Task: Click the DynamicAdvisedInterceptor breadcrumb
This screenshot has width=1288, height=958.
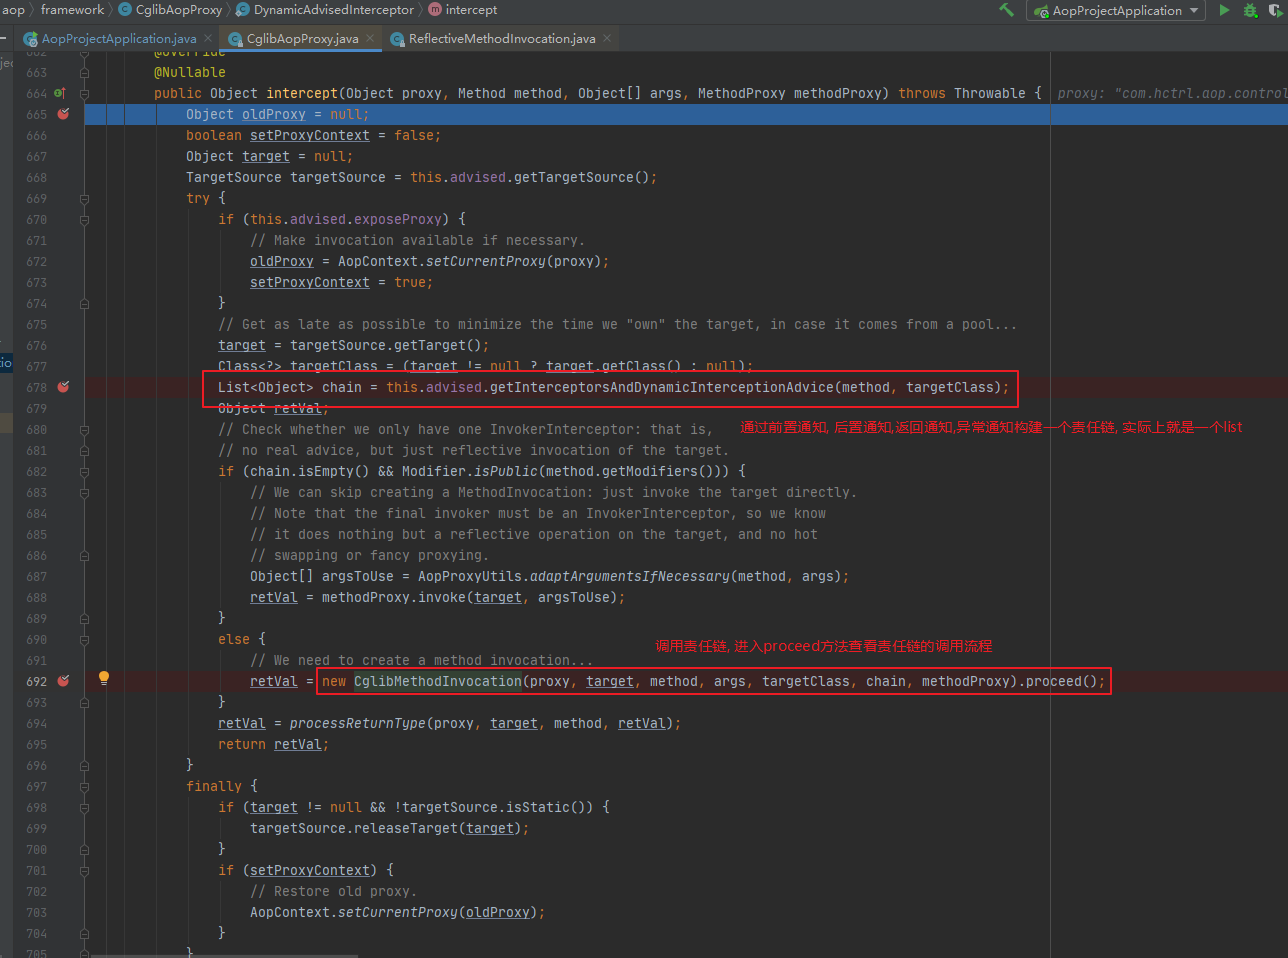Action: (x=325, y=10)
